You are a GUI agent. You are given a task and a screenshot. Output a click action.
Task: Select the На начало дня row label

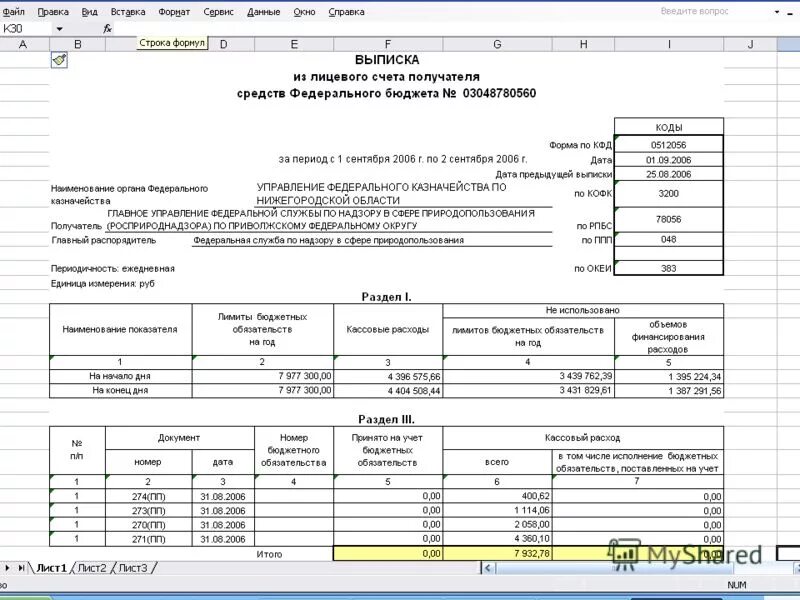120,376
